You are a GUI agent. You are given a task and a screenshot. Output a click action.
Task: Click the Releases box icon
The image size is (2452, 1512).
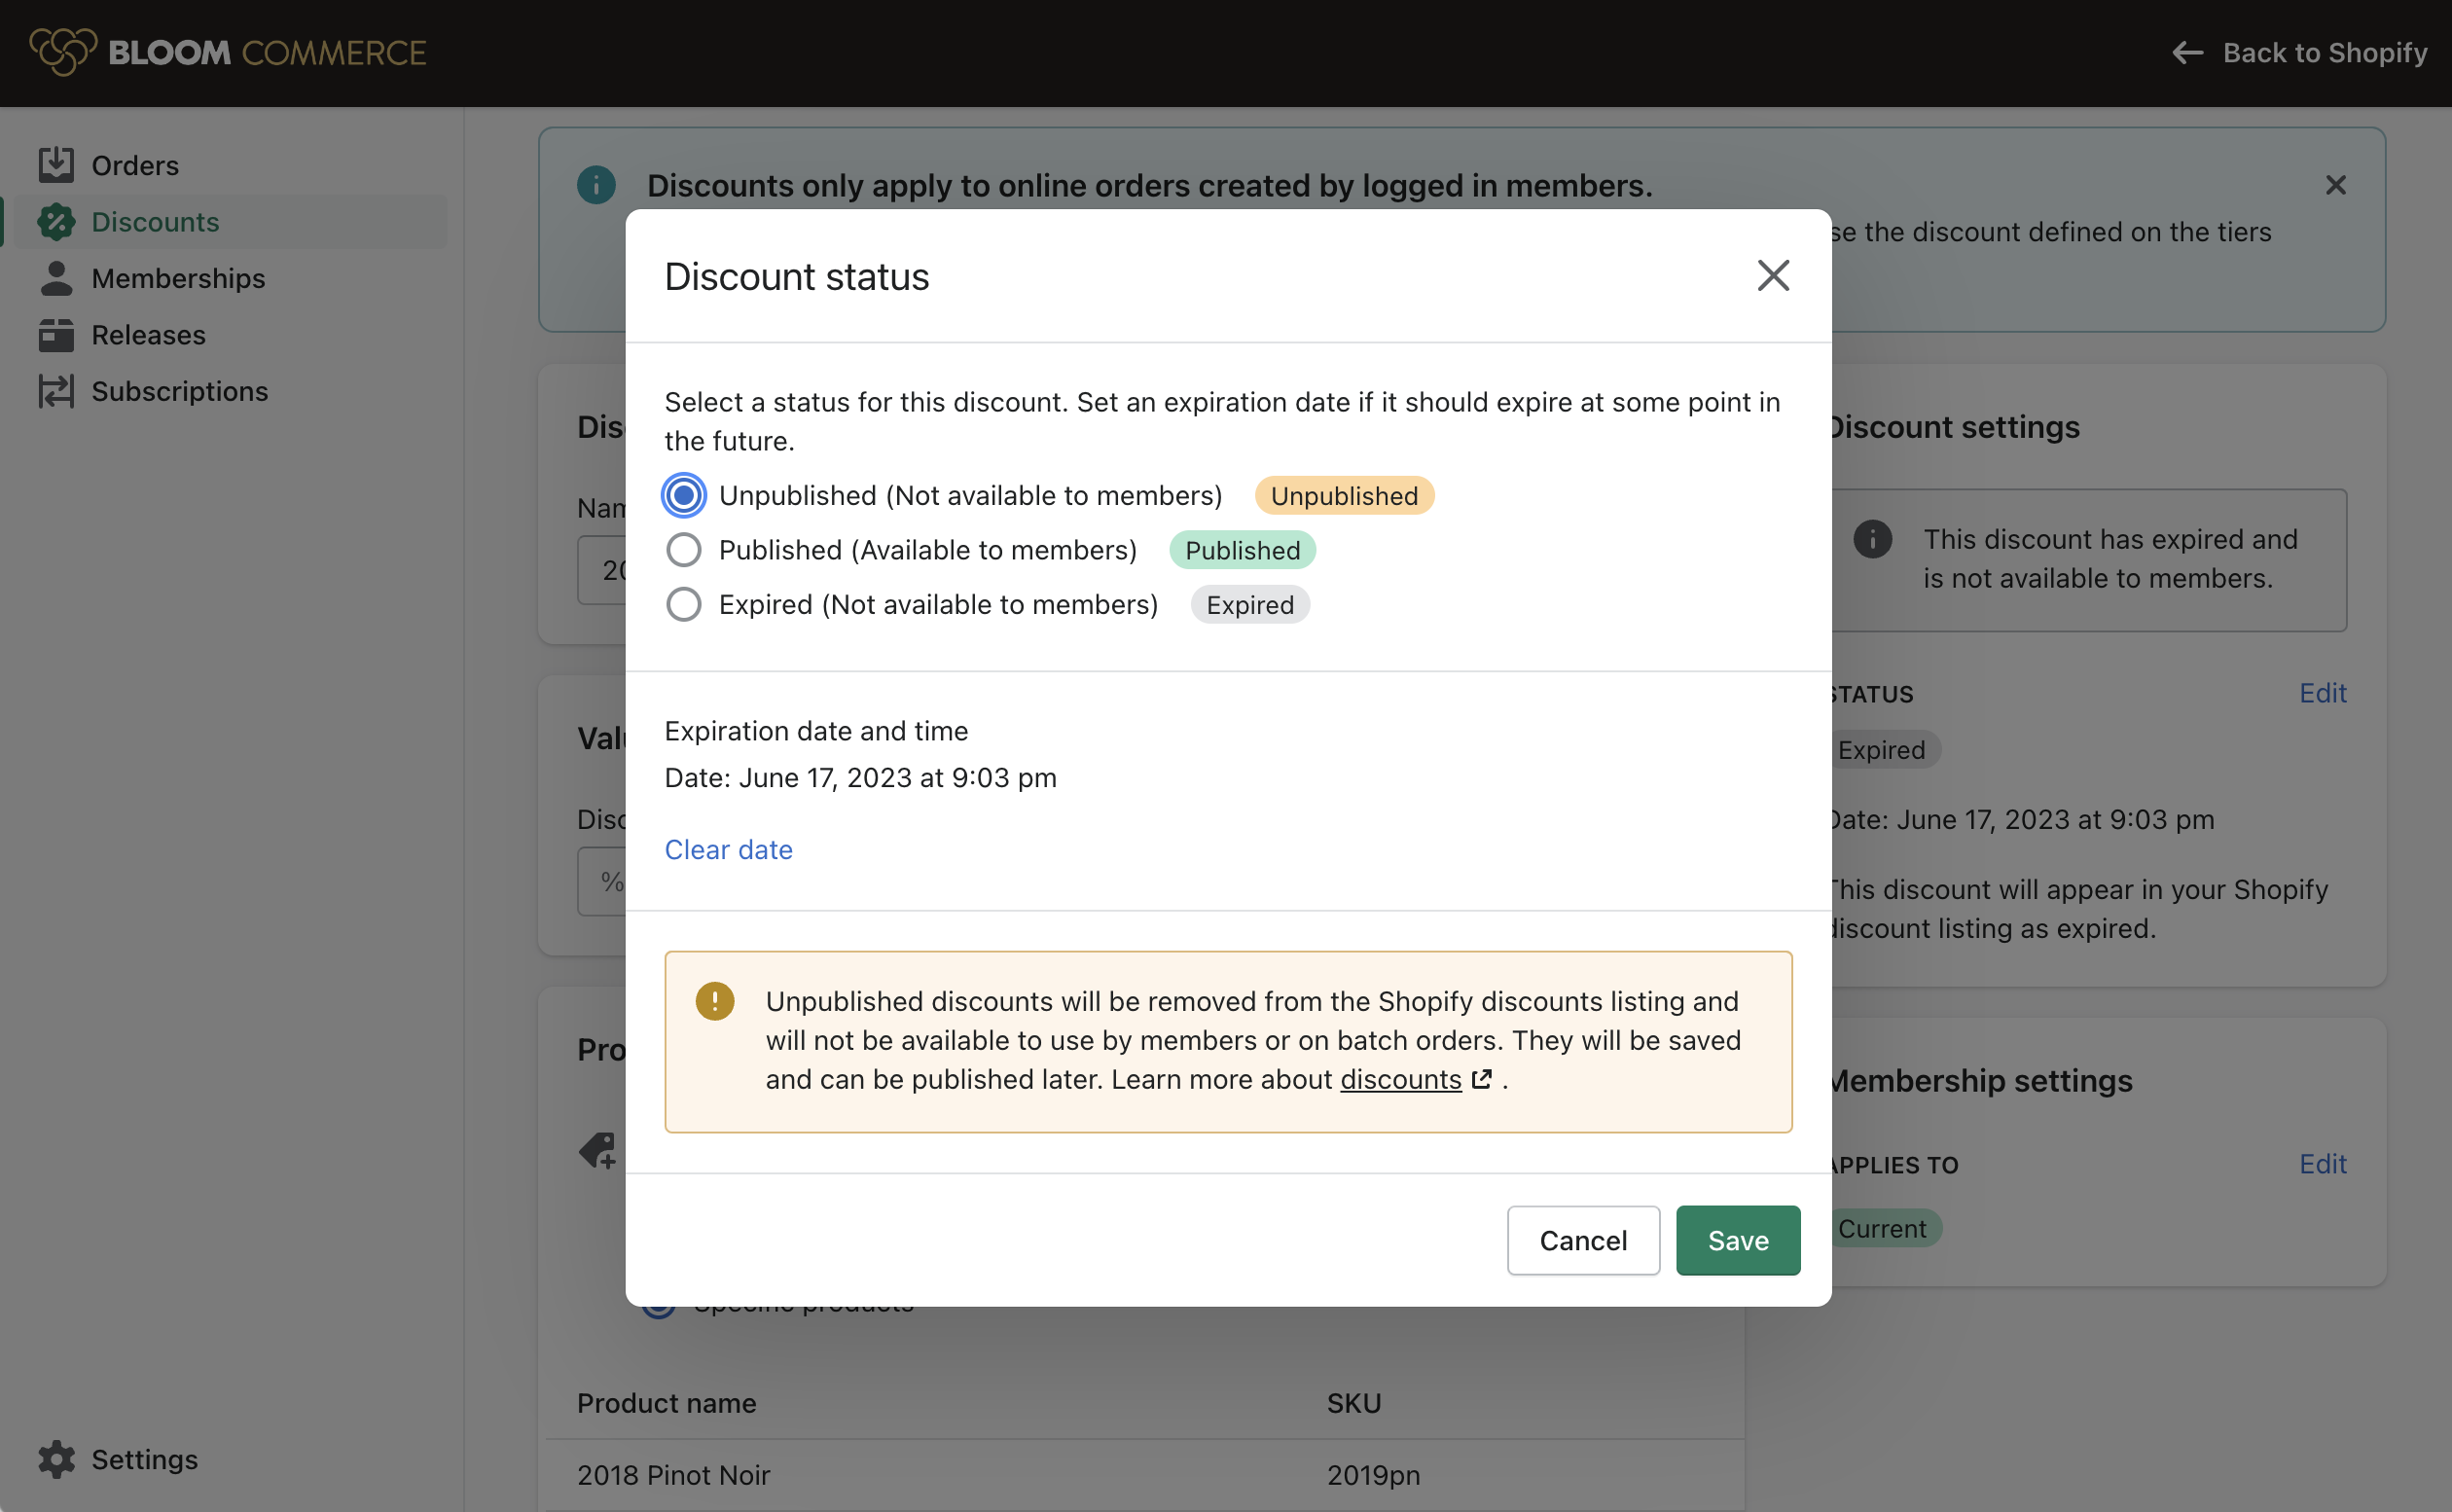(56, 335)
